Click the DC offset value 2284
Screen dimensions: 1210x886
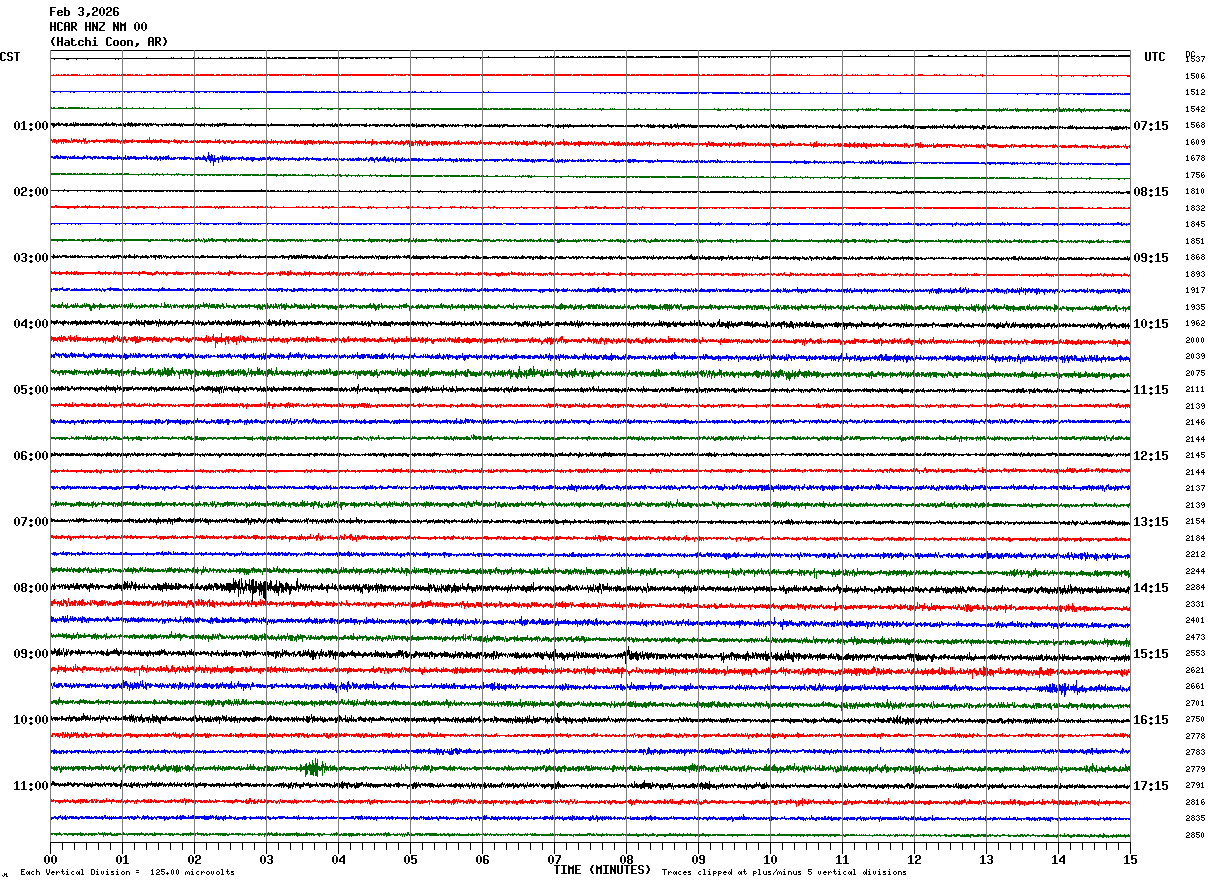[1195, 588]
